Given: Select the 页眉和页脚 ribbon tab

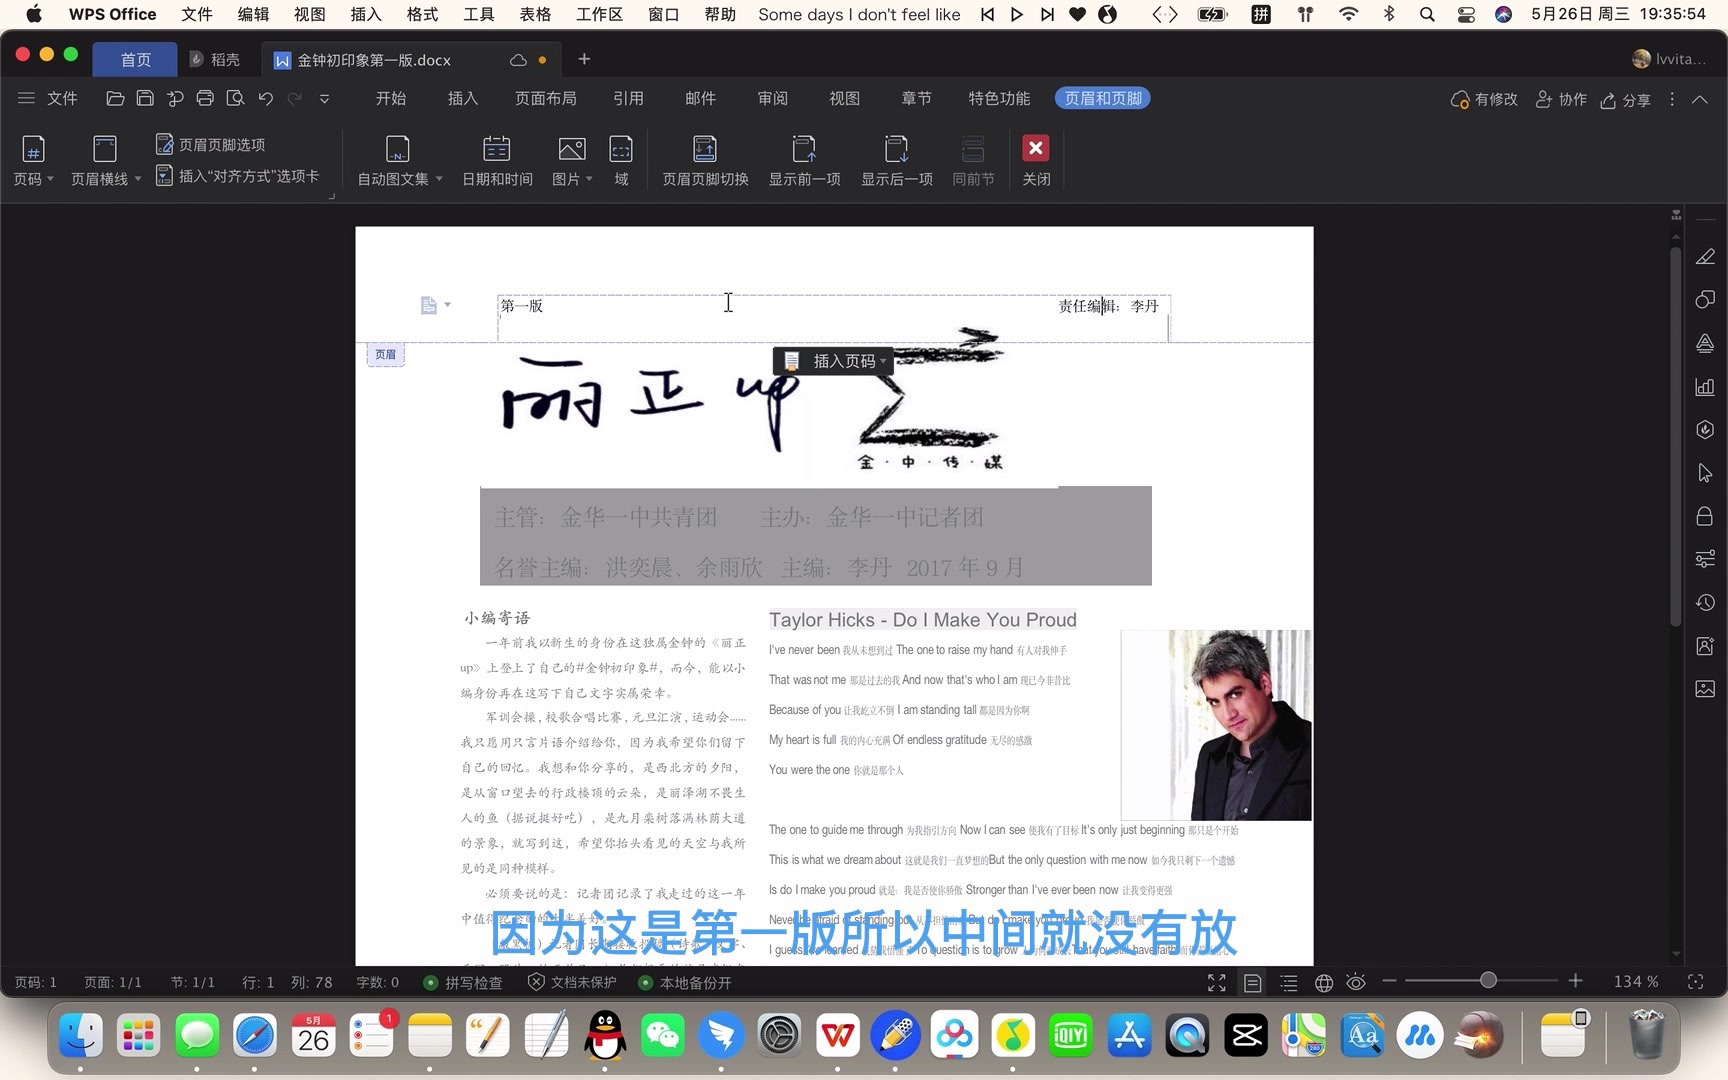Looking at the screenshot, I should coord(1103,98).
